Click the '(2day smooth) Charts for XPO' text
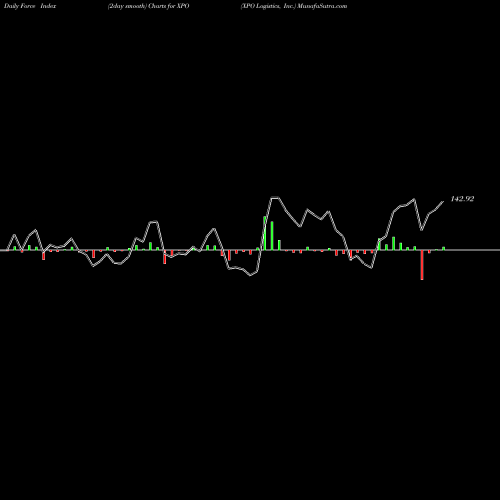Viewport: 500px width, 500px height. click(x=148, y=6)
